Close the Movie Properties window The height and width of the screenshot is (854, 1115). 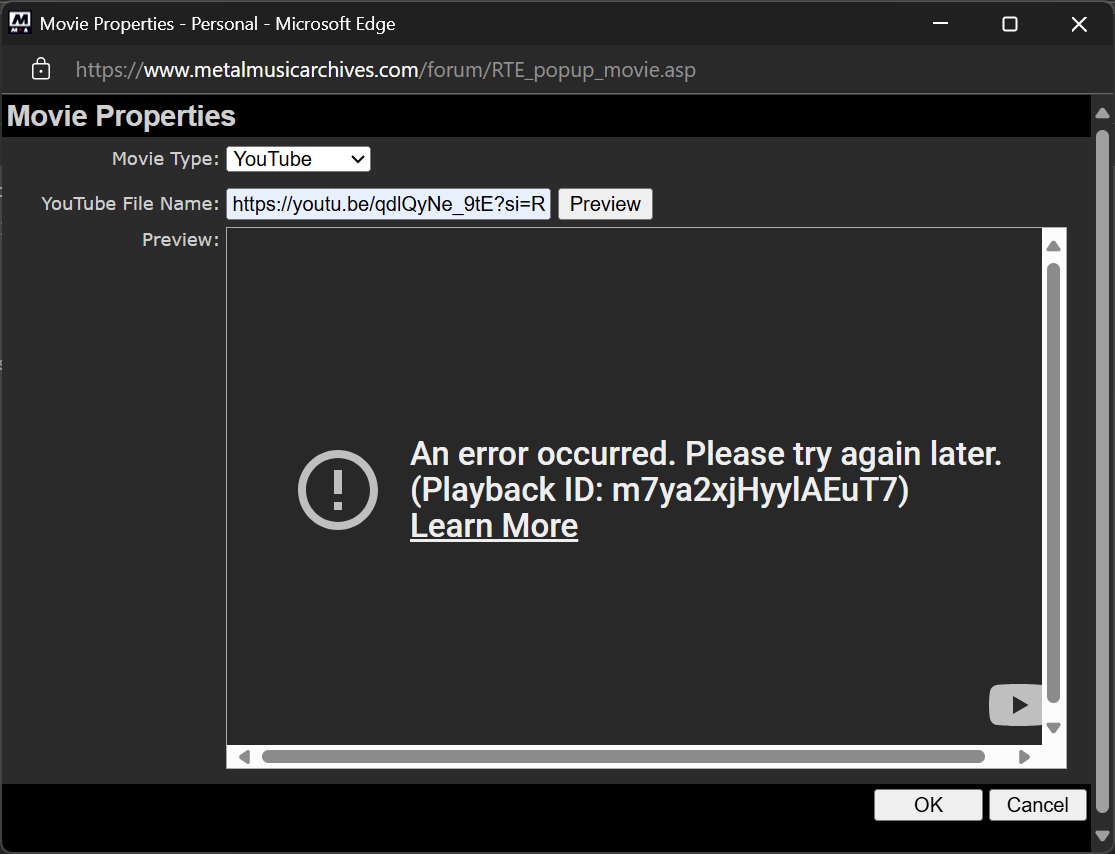pyautogui.click(x=1079, y=23)
